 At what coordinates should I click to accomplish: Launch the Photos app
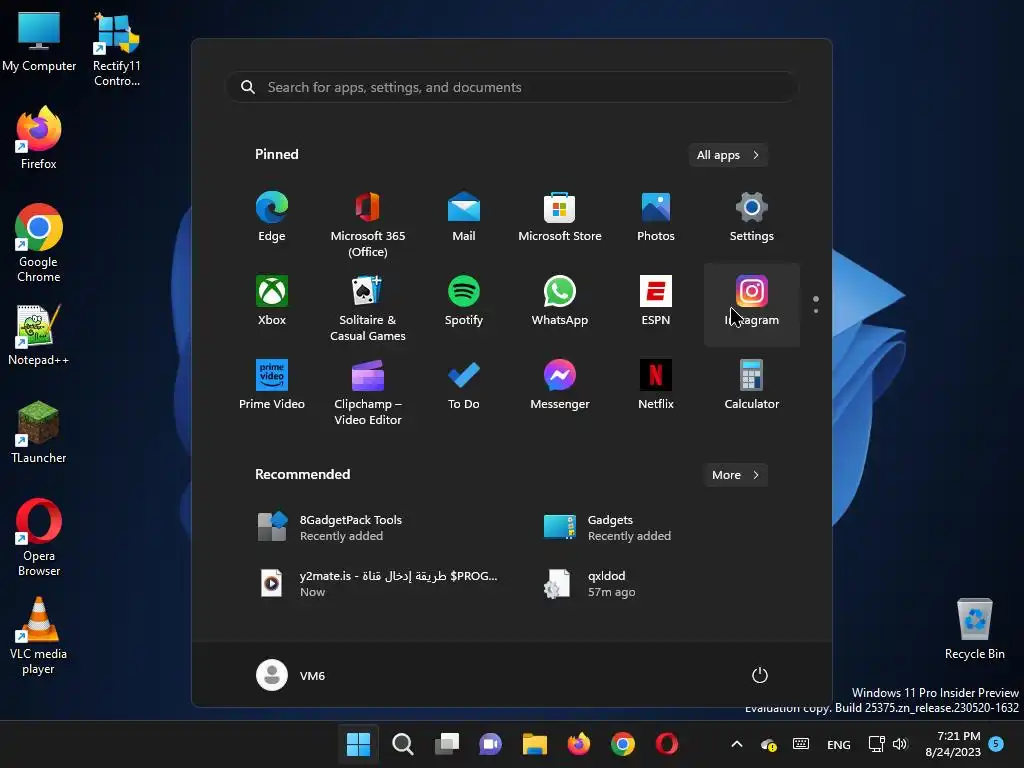click(656, 218)
